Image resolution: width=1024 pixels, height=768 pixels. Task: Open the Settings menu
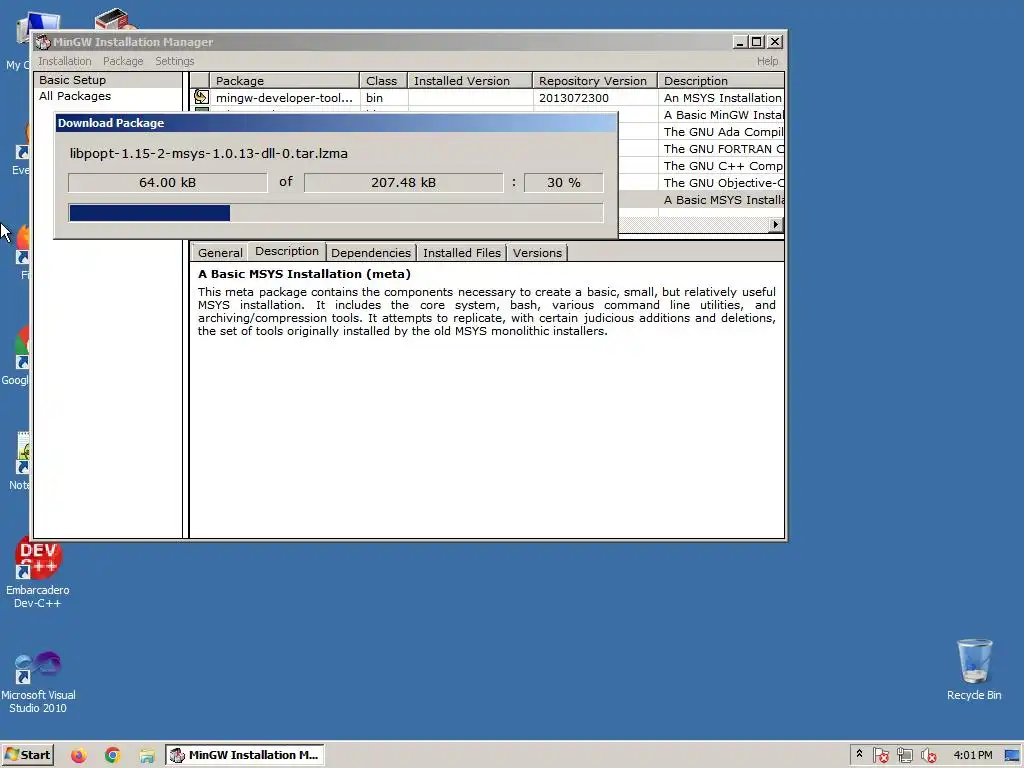click(174, 61)
